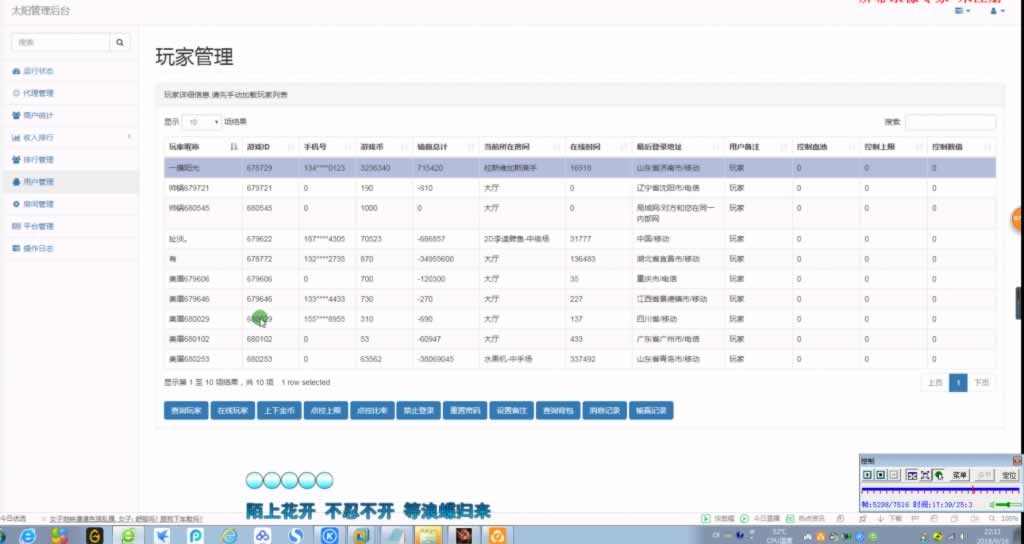This screenshot has width=1024, height=544.
Task: Open the rows-per-page dropdown showing 10
Action: pyautogui.click(x=202, y=122)
